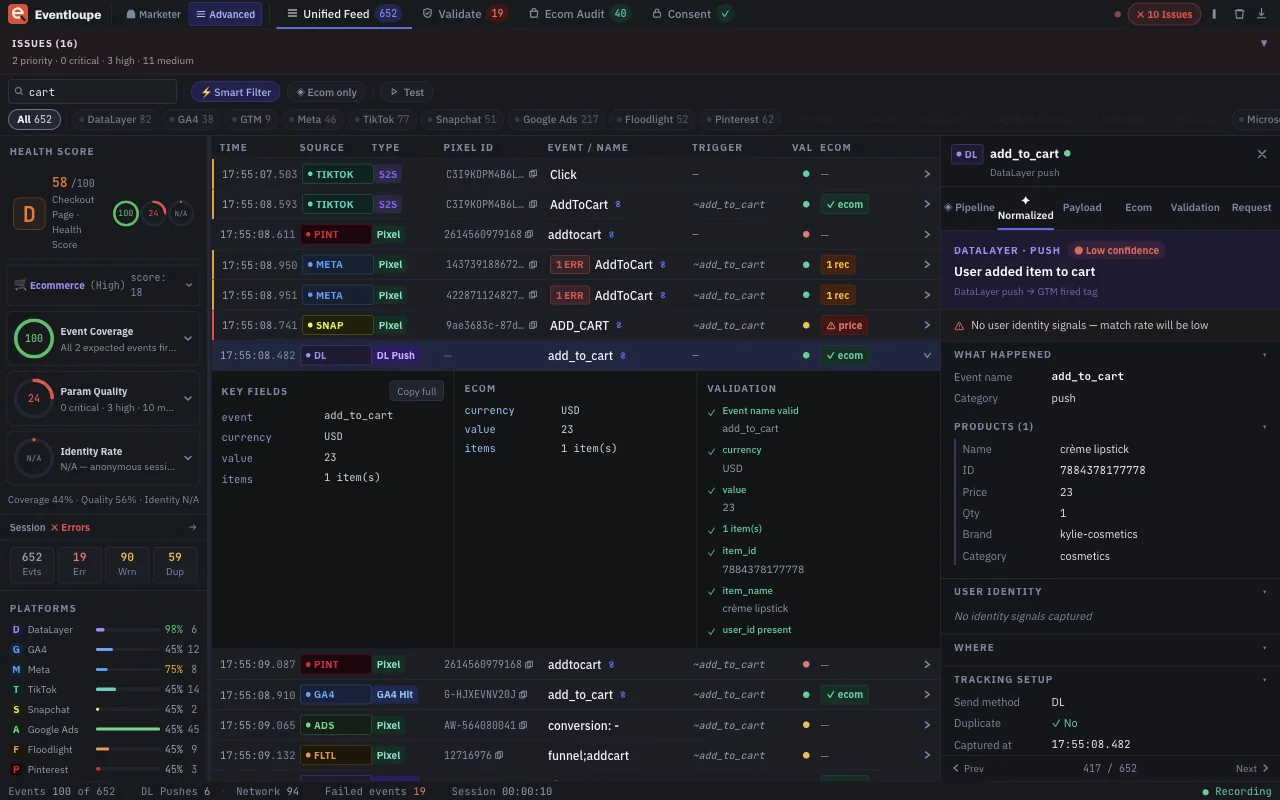Pause recording with the bar icon
Viewport: 1280px width, 800px height.
(x=1214, y=14)
